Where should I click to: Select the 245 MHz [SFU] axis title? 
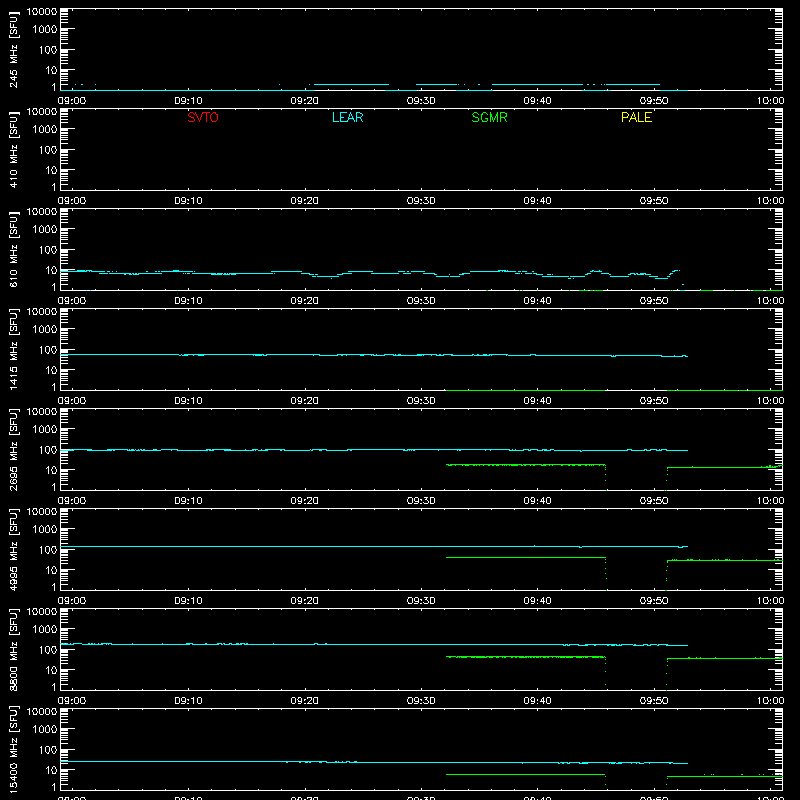click(13, 50)
